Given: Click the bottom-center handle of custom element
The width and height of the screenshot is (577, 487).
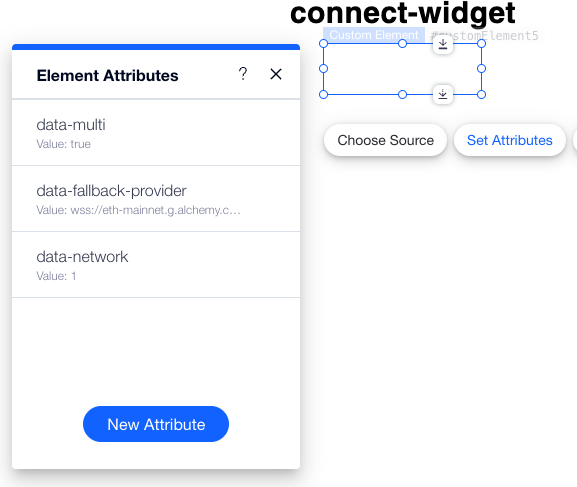Looking at the screenshot, I should 403,95.
